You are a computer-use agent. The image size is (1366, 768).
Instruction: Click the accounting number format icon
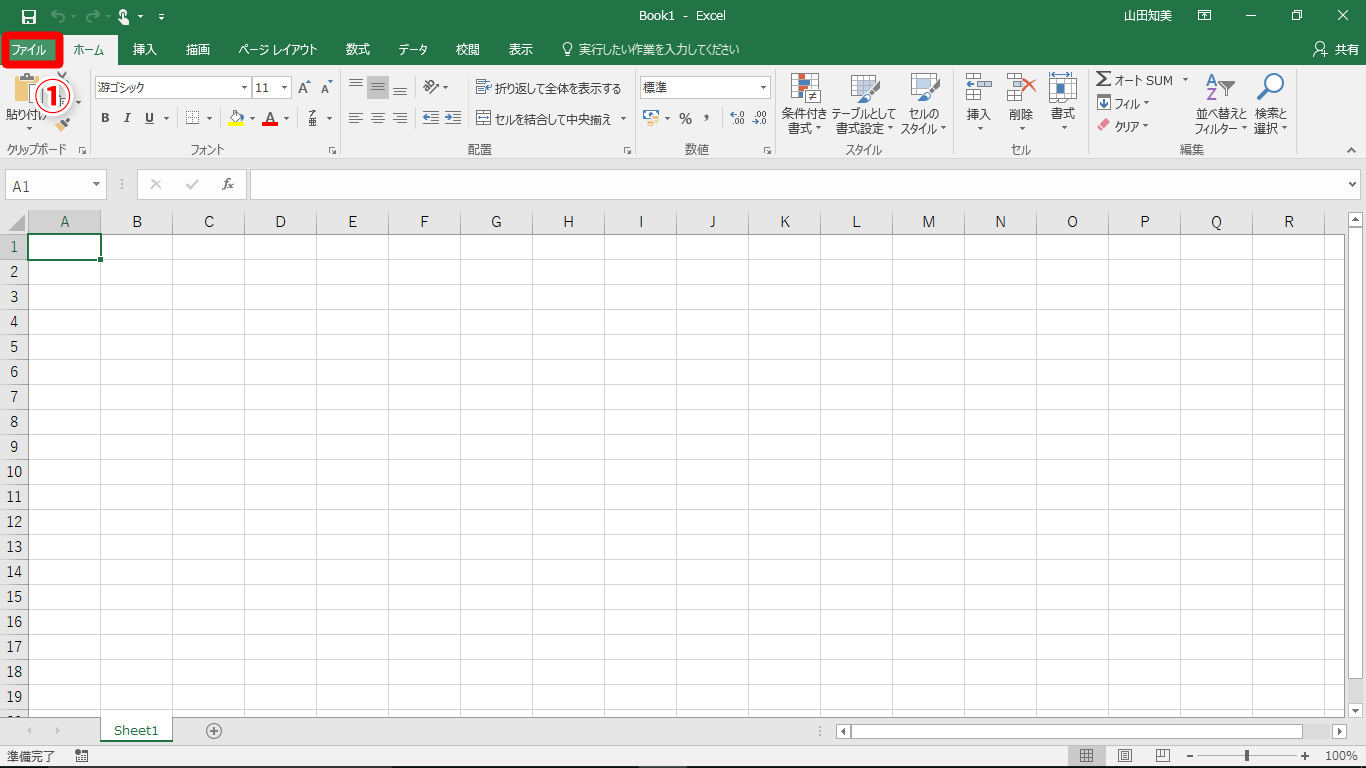click(651, 118)
